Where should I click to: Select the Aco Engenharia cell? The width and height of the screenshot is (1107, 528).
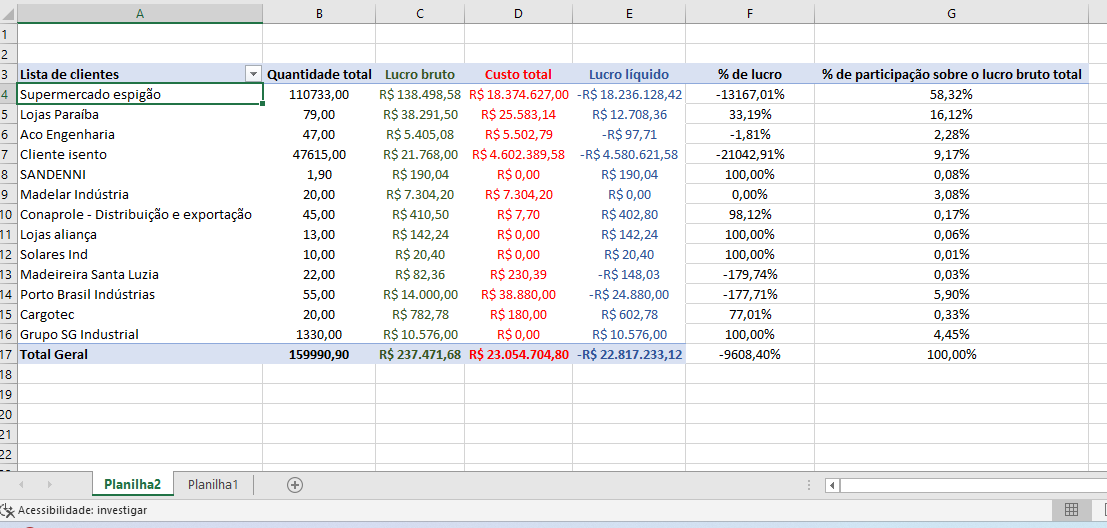tap(140, 134)
